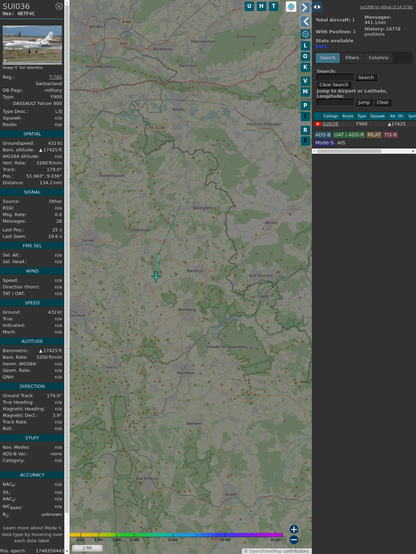Click the H map toggle button
Image resolution: width=416 pixels, height=554 pixels.
(261, 6)
